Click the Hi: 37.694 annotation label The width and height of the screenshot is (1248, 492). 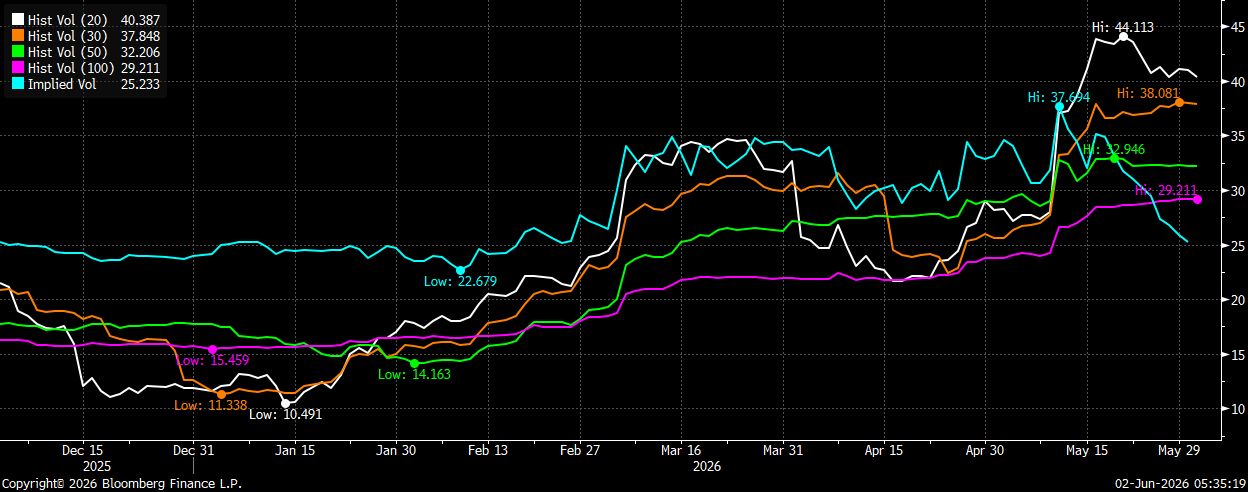[1058, 97]
